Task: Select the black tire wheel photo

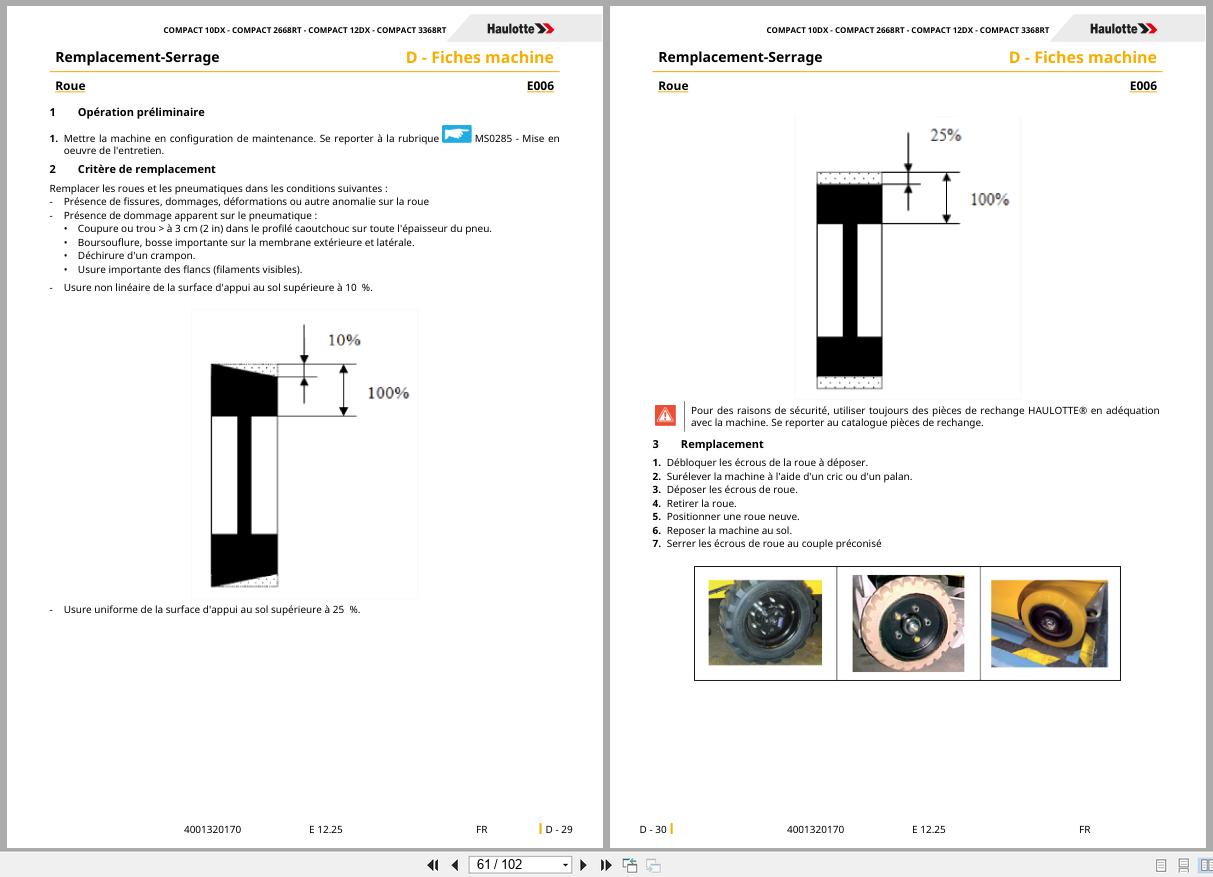Action: pyautogui.click(x=765, y=622)
